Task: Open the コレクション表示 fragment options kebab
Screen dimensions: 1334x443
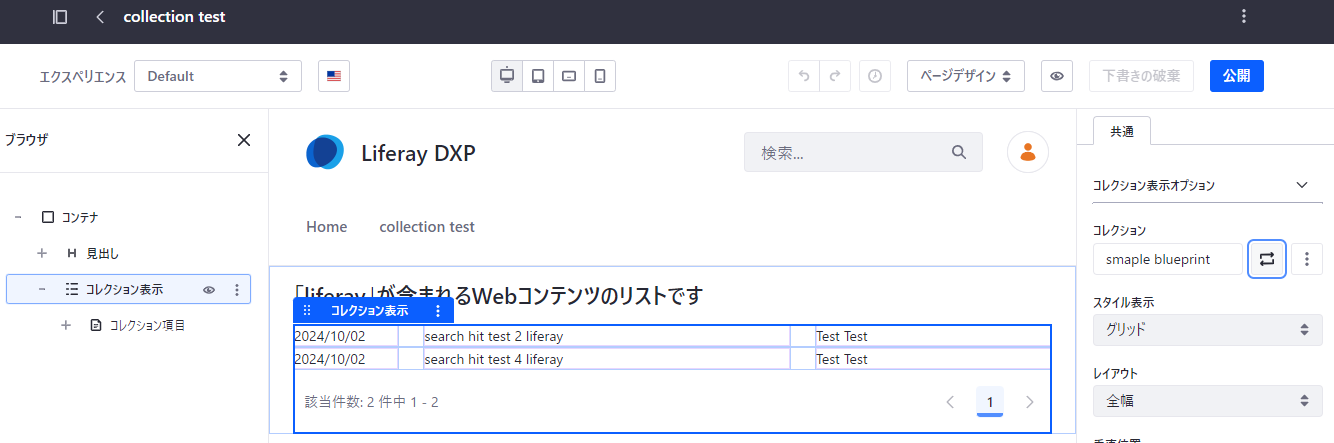Action: coord(438,311)
